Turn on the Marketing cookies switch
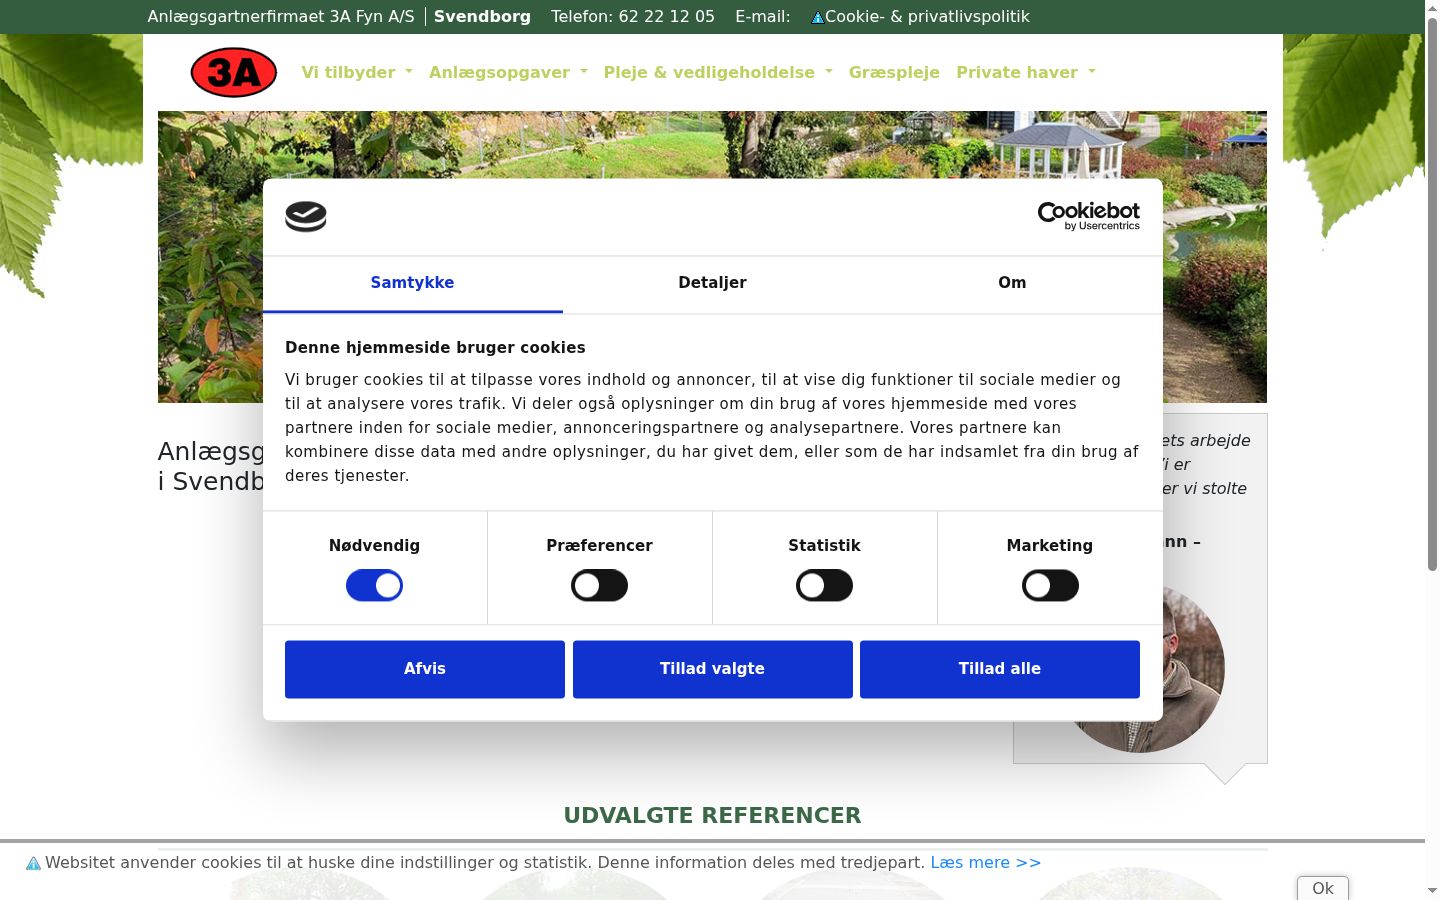This screenshot has width=1440, height=900. click(x=1050, y=586)
